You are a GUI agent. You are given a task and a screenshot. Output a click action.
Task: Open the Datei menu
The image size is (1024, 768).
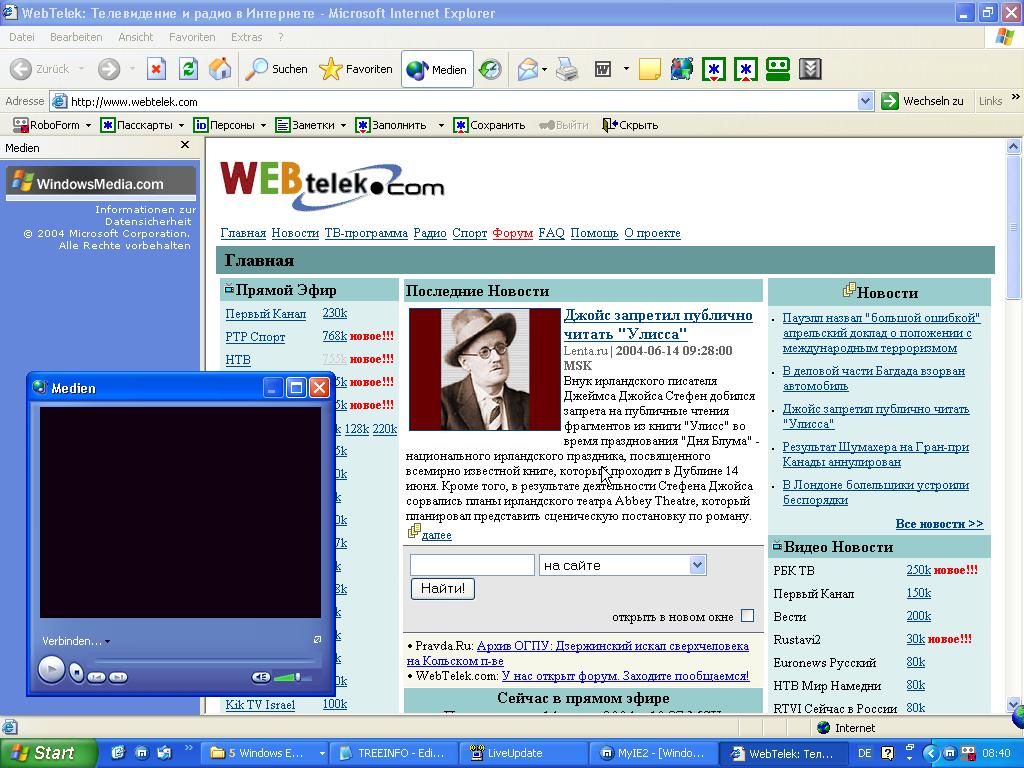click(x=22, y=37)
